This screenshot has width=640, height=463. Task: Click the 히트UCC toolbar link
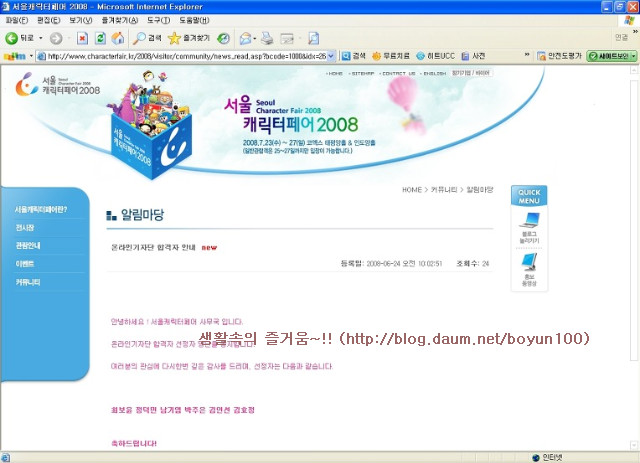point(436,56)
